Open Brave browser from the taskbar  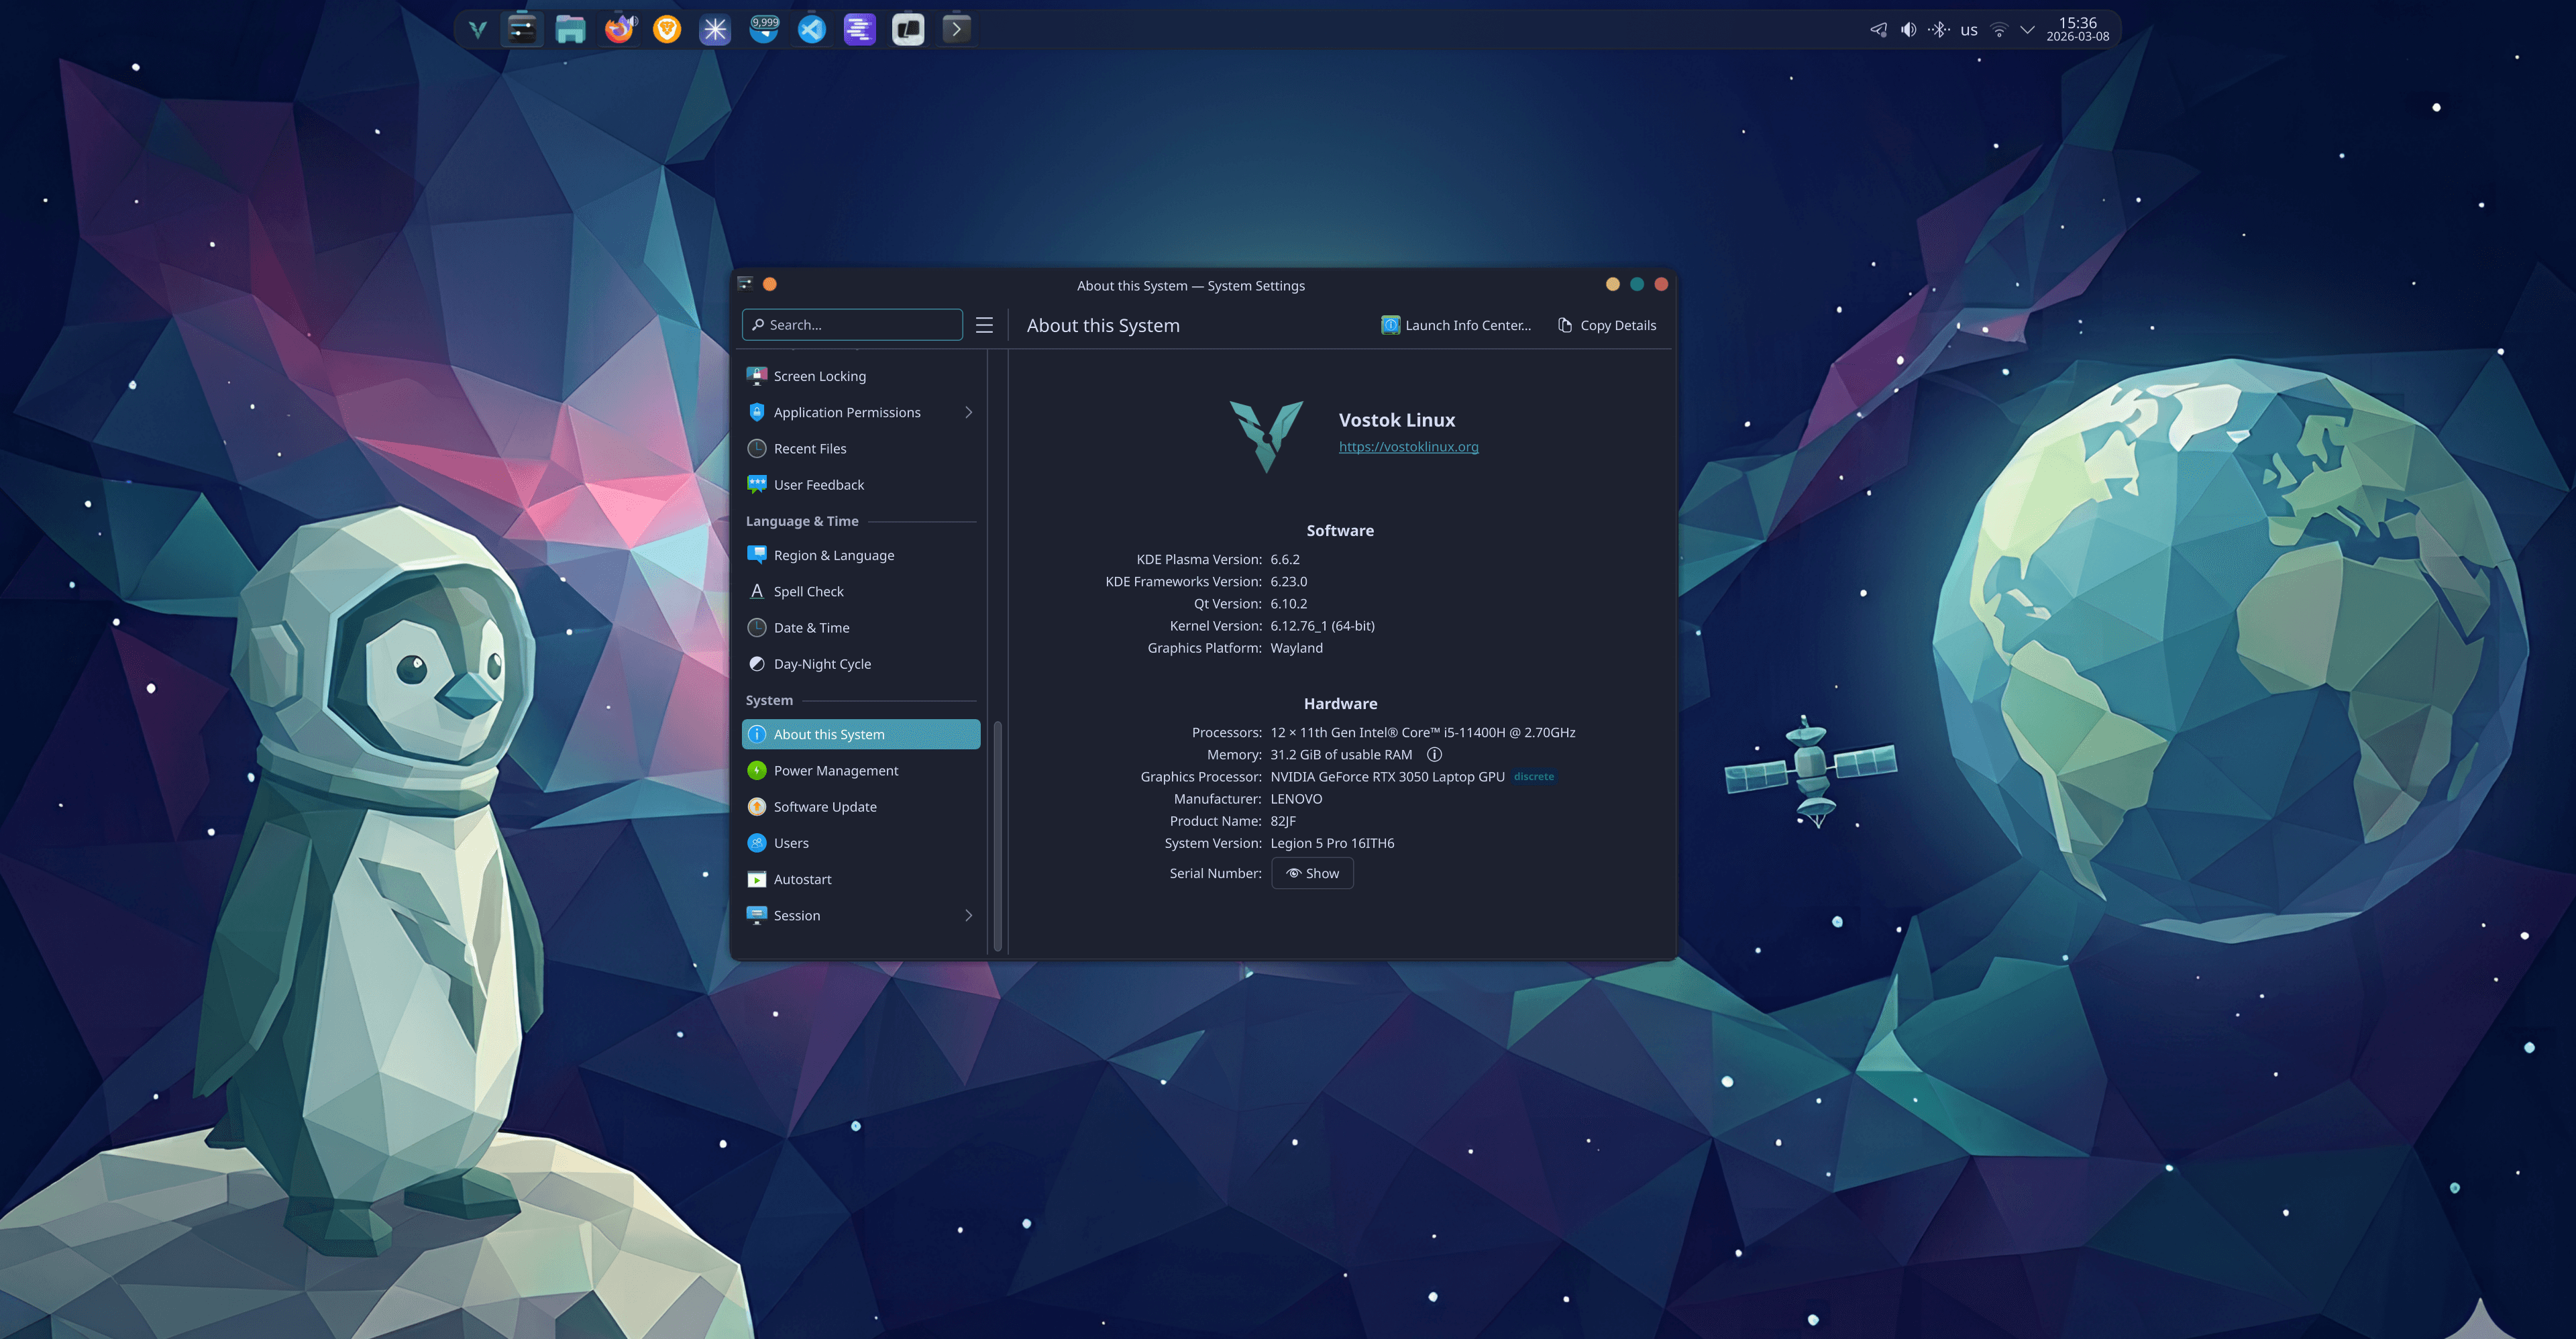[x=666, y=29]
